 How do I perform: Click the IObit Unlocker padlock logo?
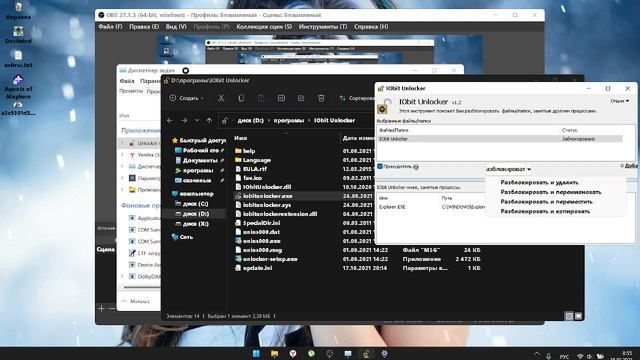click(384, 106)
